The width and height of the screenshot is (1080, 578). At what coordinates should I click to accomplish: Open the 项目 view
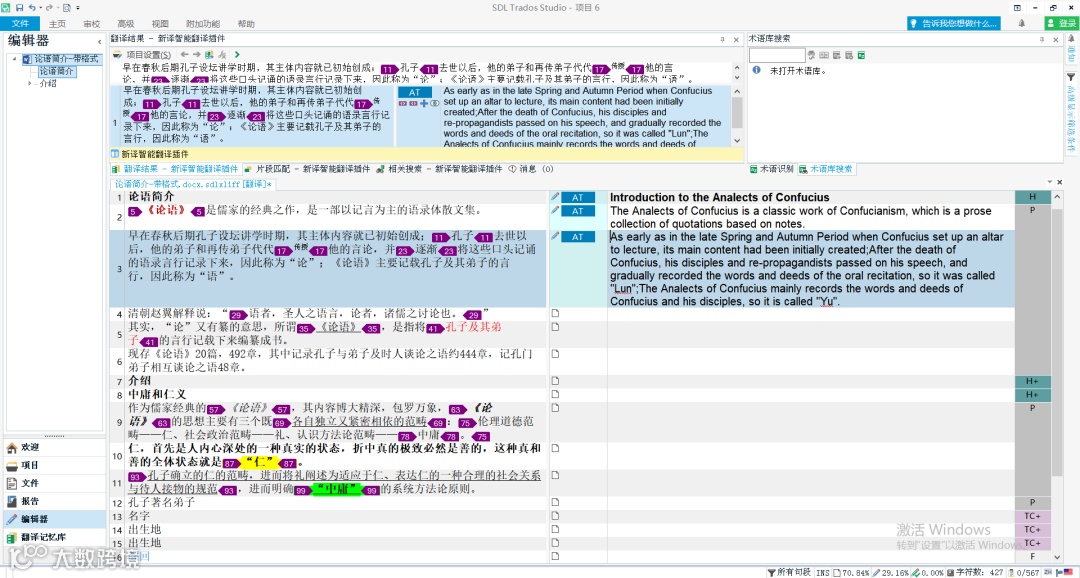point(54,465)
